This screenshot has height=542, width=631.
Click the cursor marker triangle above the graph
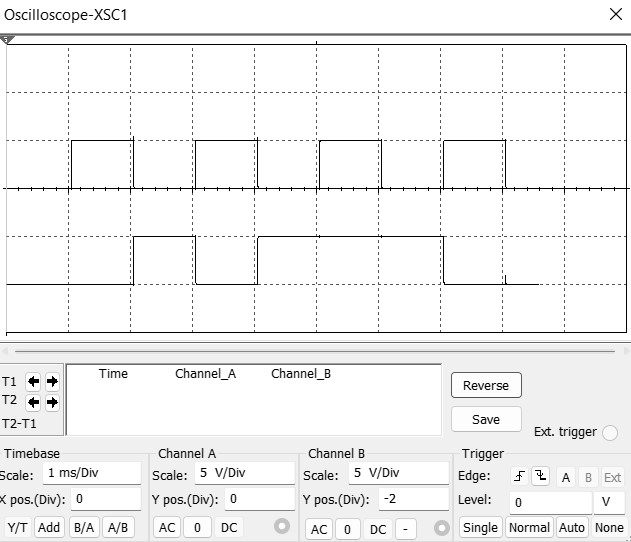[8, 39]
